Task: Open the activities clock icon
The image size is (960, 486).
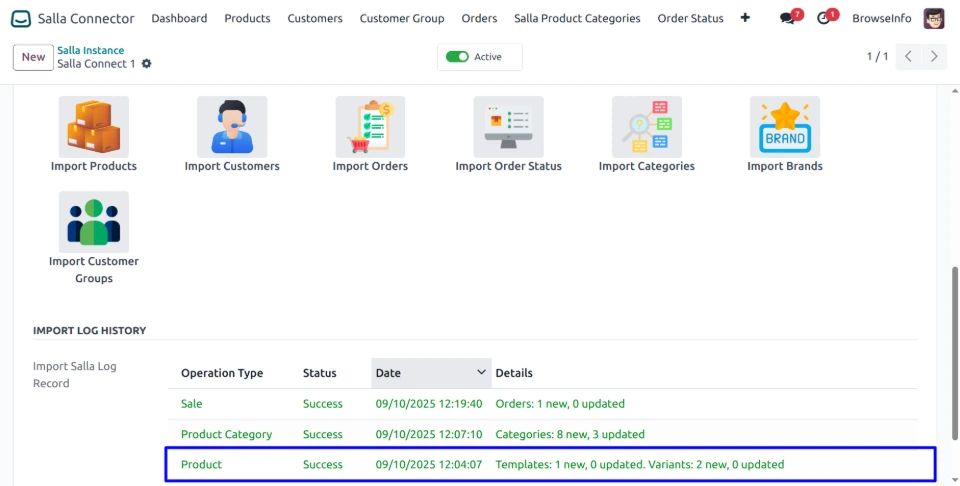Action: pyautogui.click(x=824, y=18)
